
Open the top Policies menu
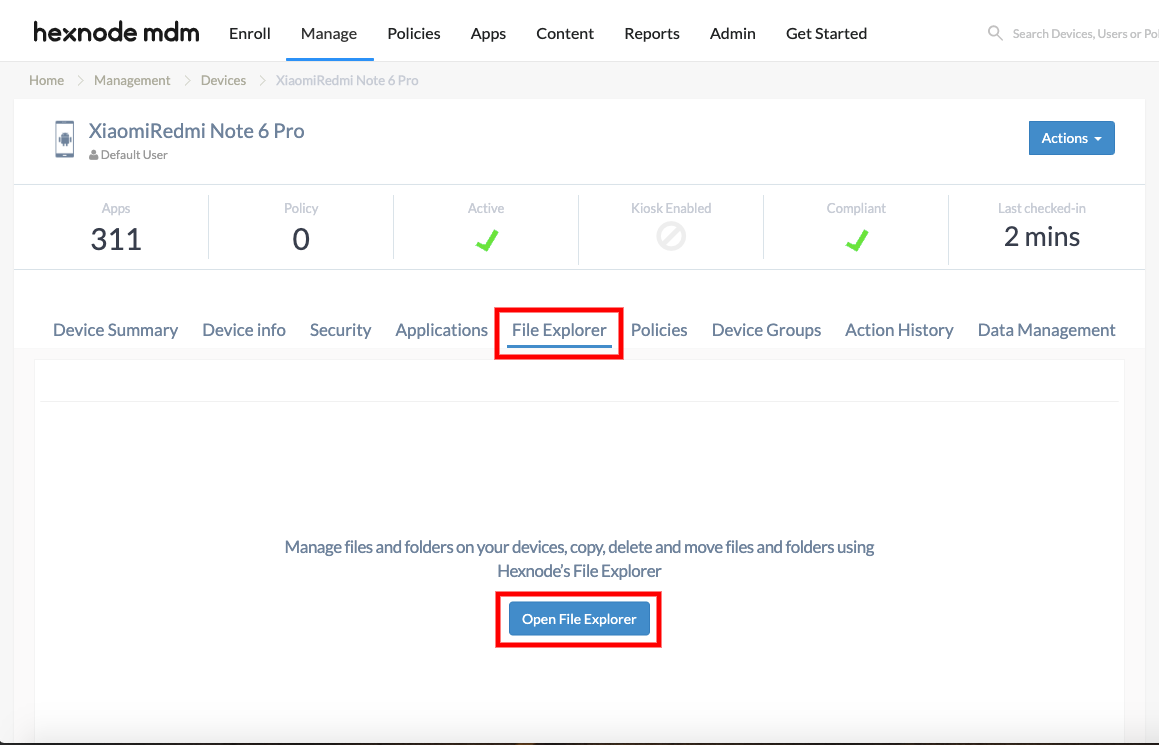tap(414, 33)
